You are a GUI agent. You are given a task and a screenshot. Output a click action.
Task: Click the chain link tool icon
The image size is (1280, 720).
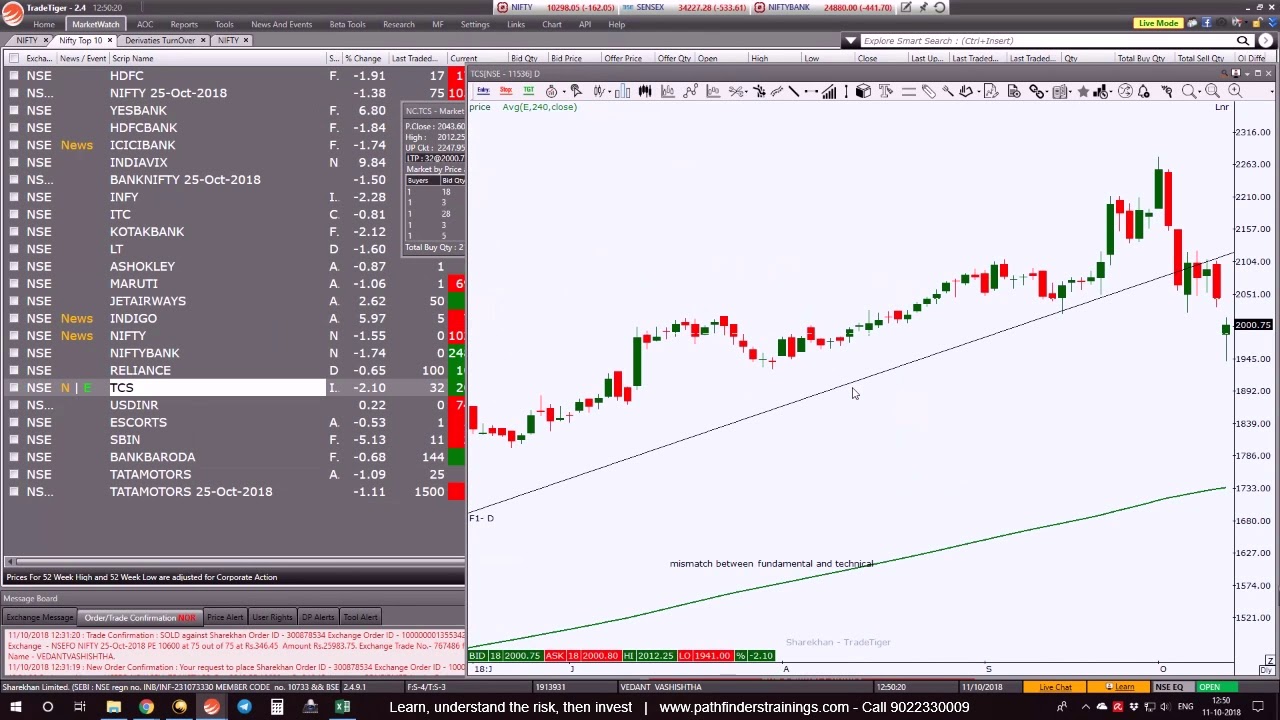click(1036, 91)
